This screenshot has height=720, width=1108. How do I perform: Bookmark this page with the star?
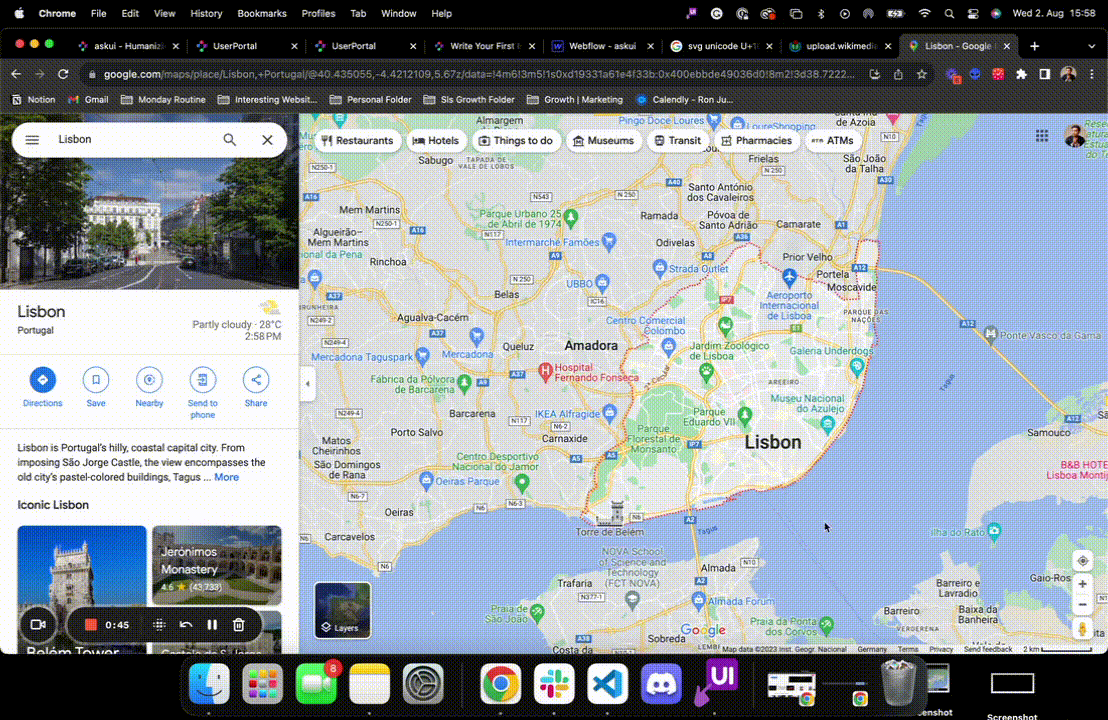coord(921,74)
